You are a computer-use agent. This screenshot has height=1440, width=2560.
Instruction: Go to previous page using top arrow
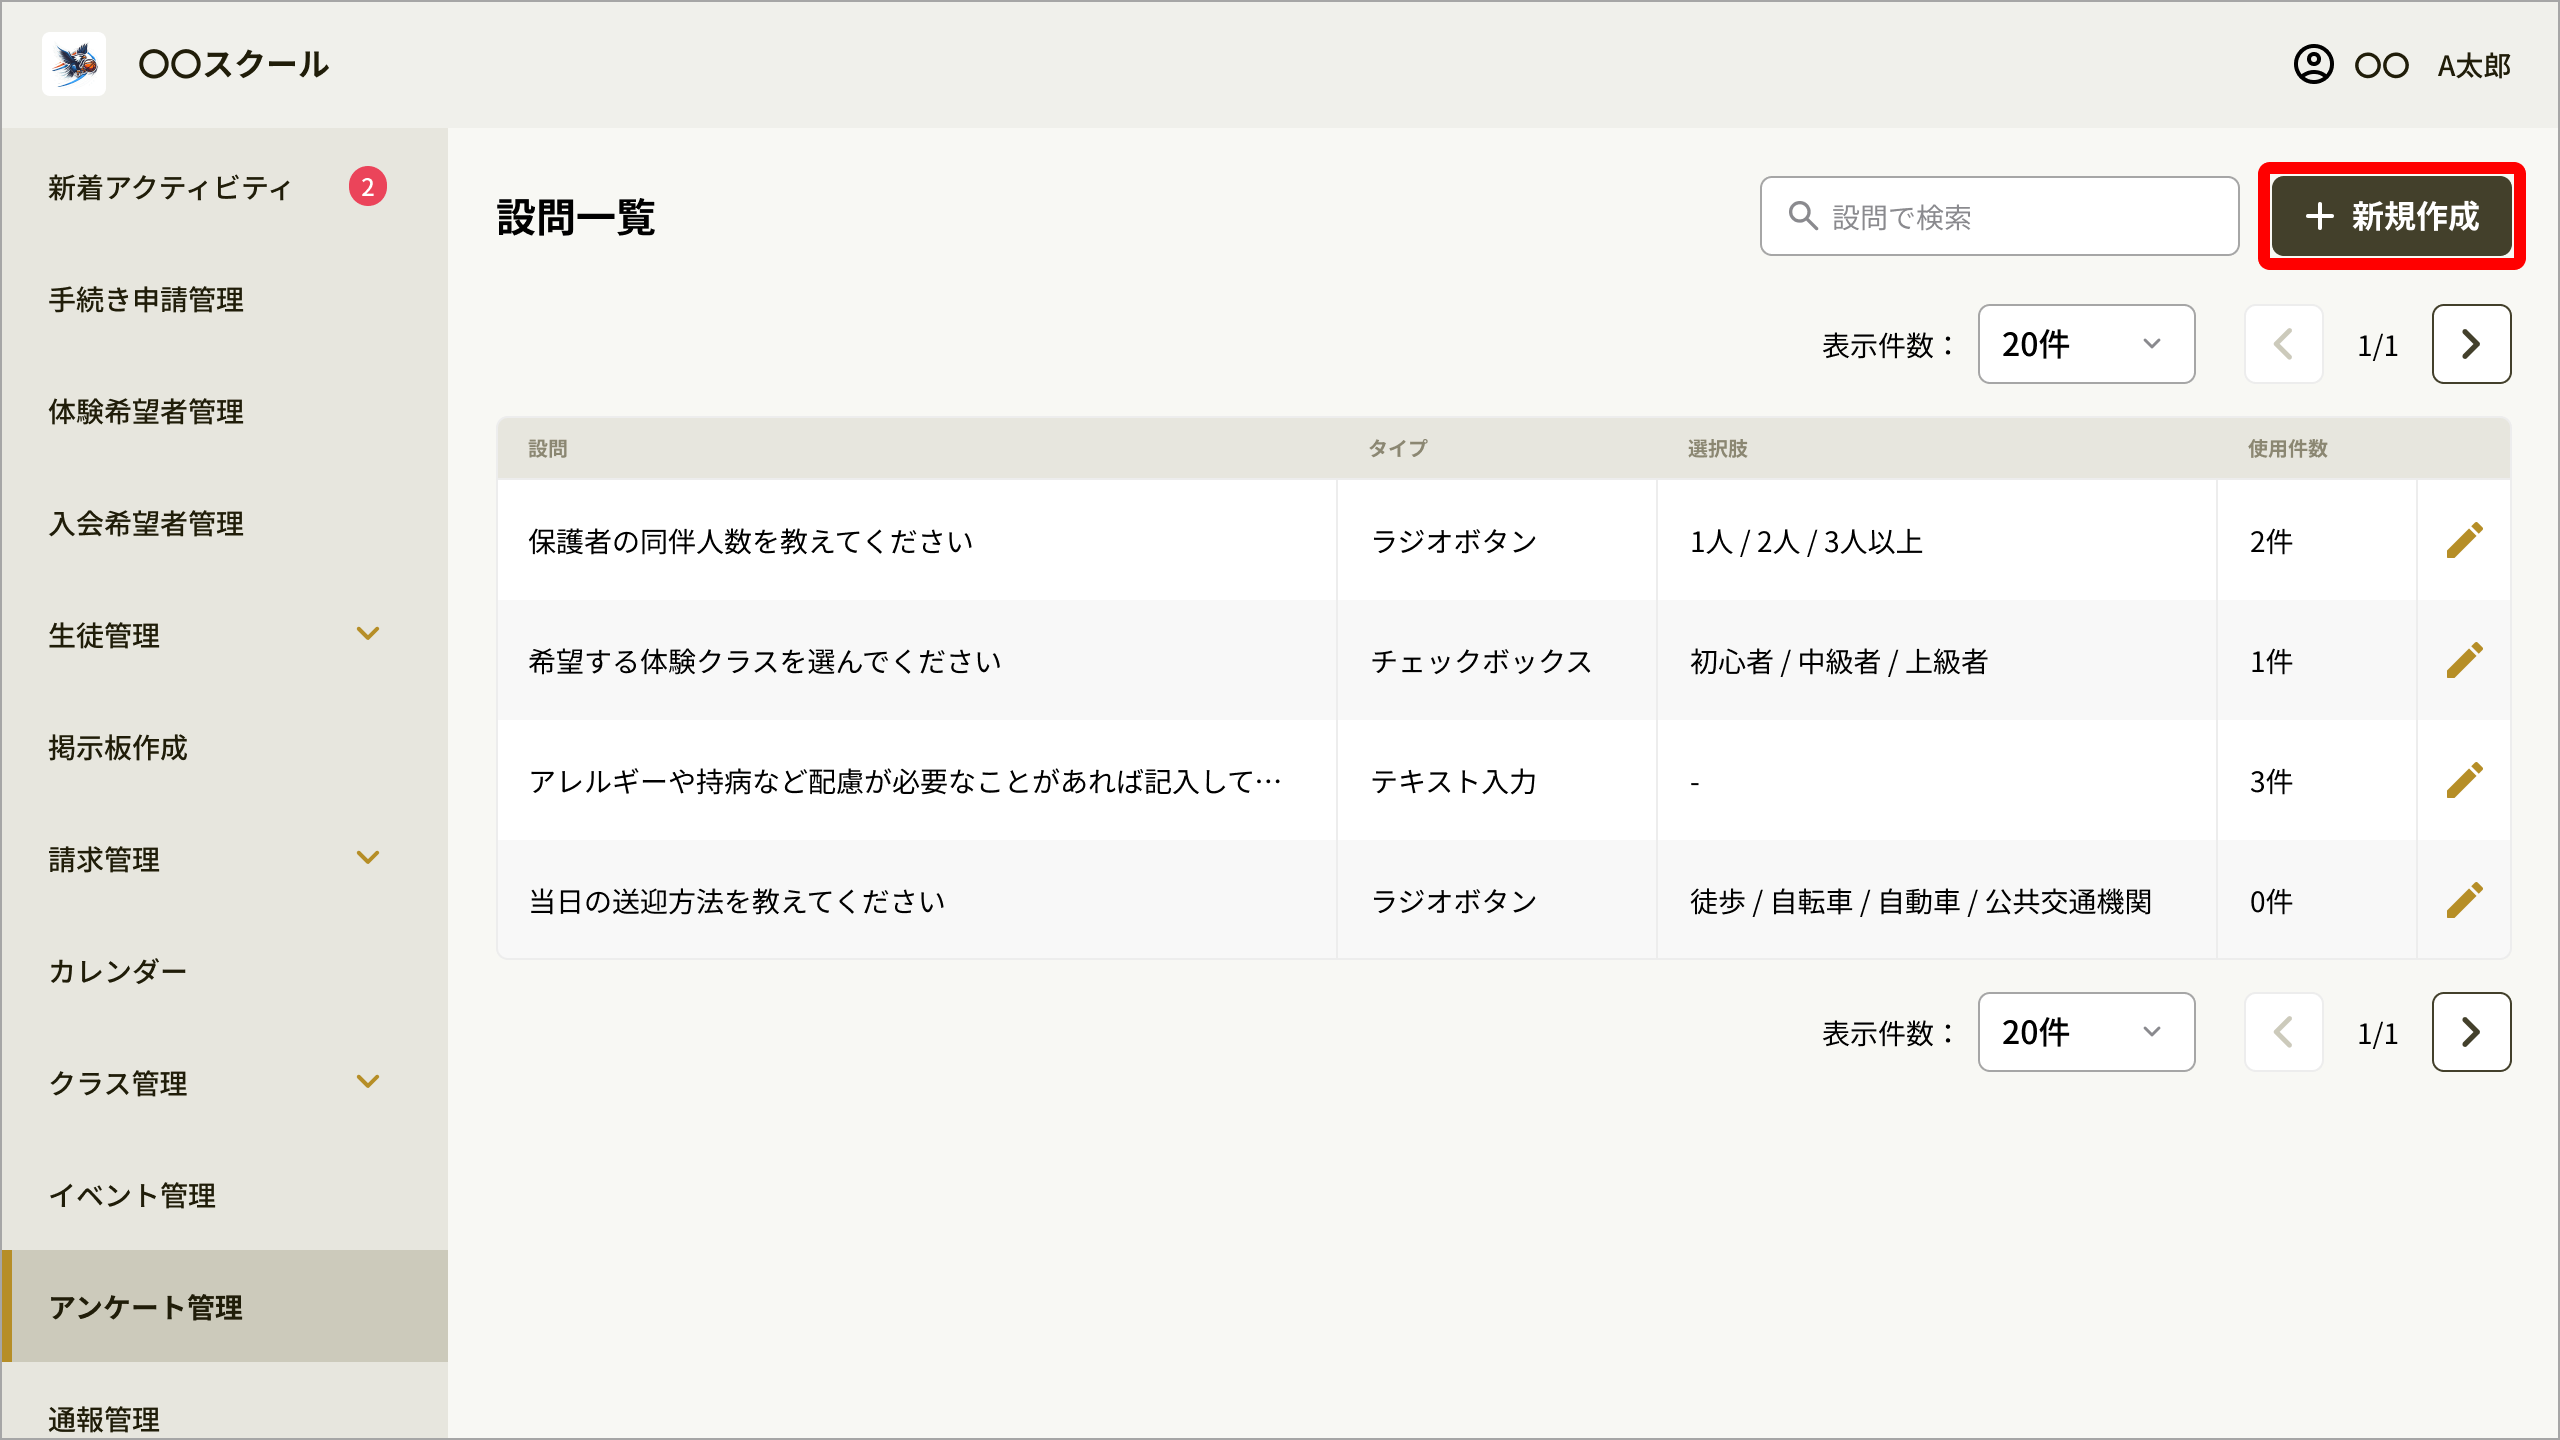tap(2283, 344)
